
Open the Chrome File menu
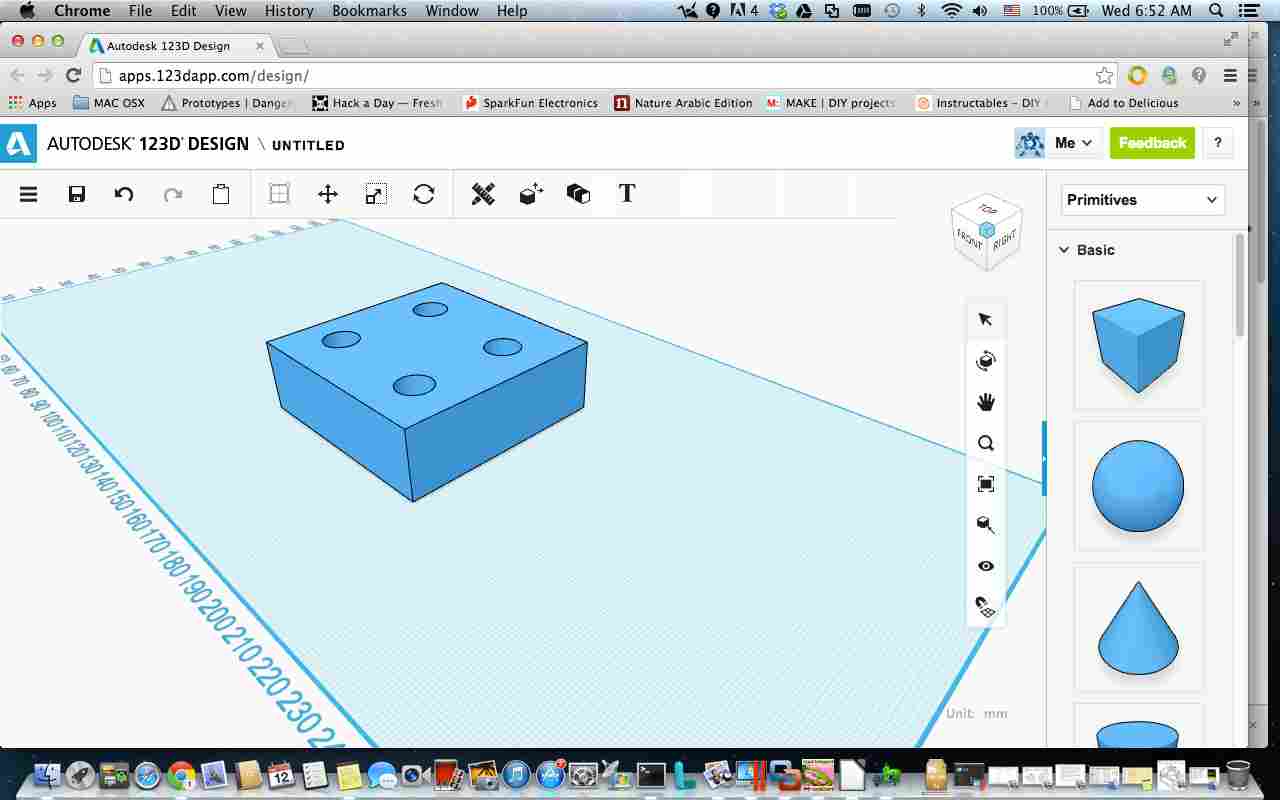140,11
